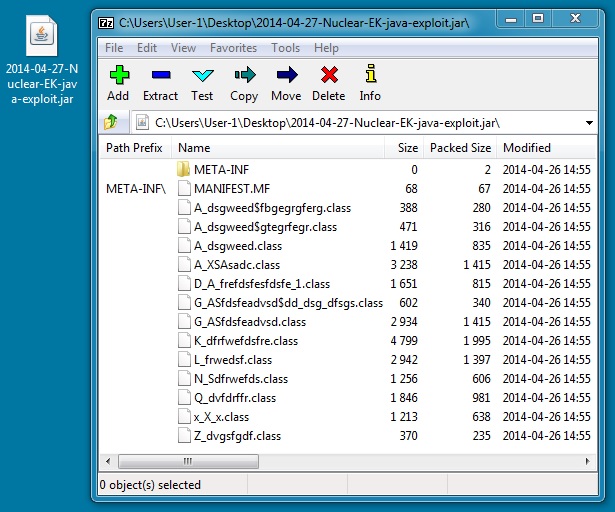The height and width of the screenshot is (512, 615).
Task: Click the Add toolbar icon
Action: (x=118, y=82)
